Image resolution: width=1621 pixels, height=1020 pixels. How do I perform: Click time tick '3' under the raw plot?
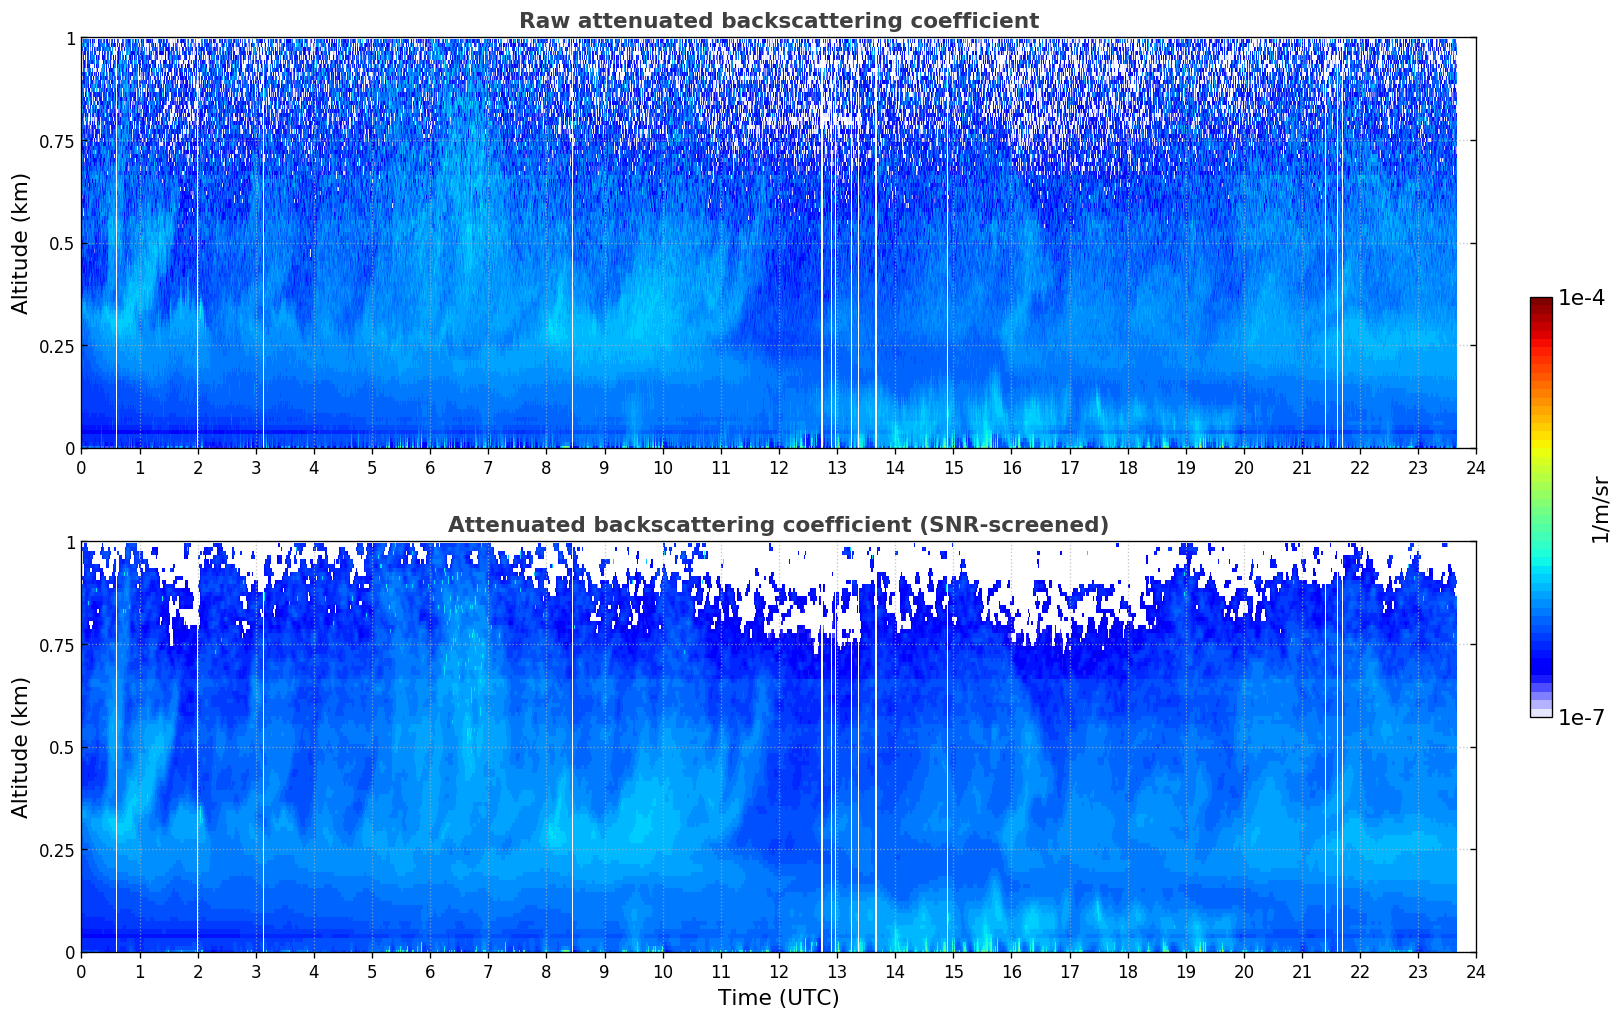(x=256, y=467)
